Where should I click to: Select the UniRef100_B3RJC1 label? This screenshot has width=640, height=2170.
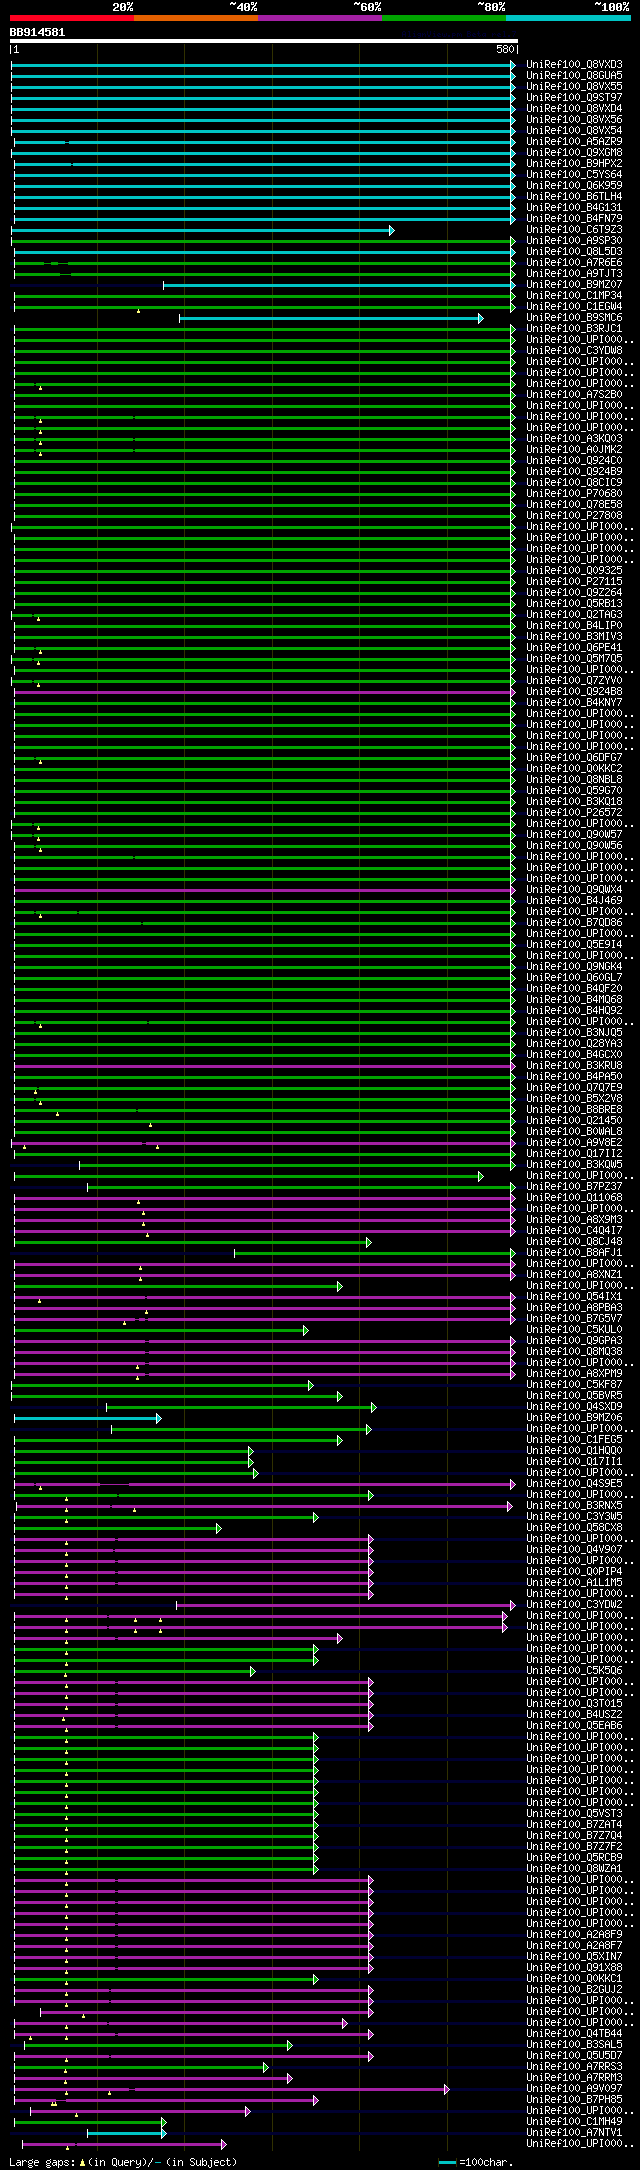(574, 329)
